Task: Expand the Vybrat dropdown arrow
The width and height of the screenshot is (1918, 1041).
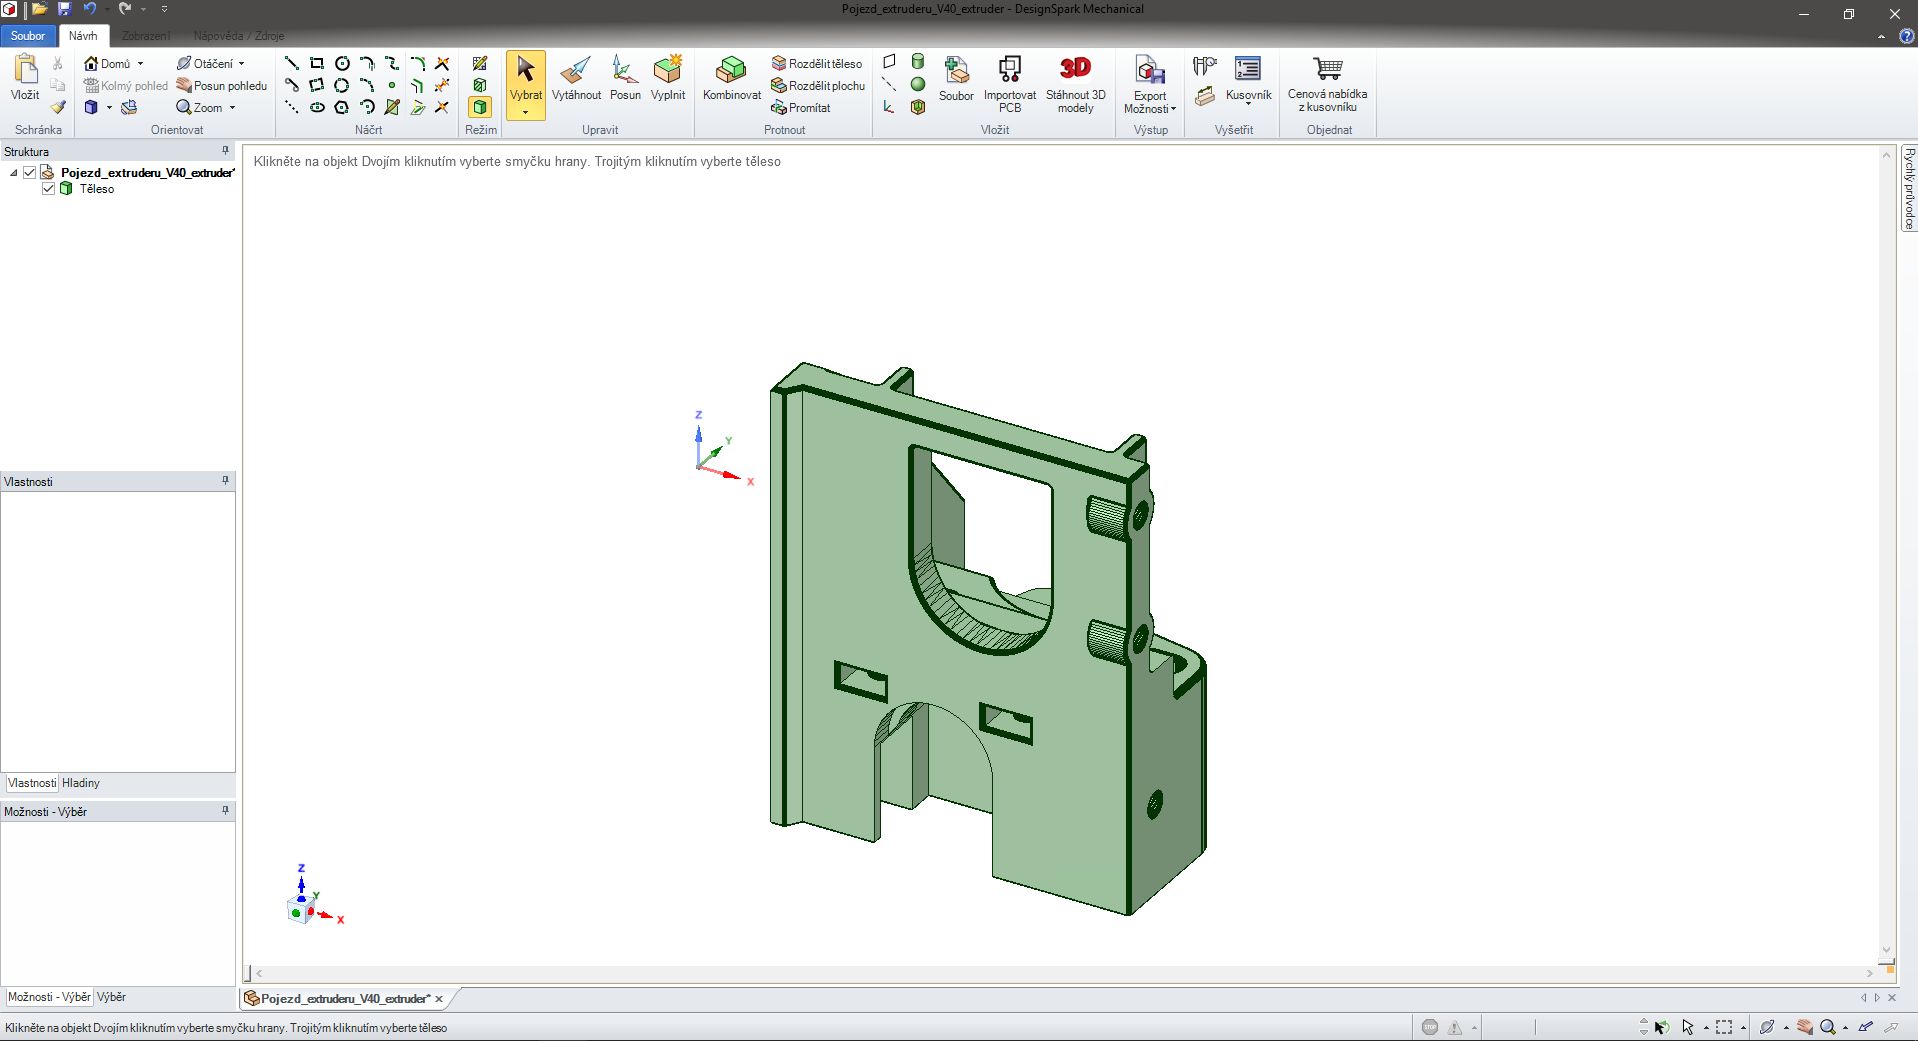Action: 525,113
